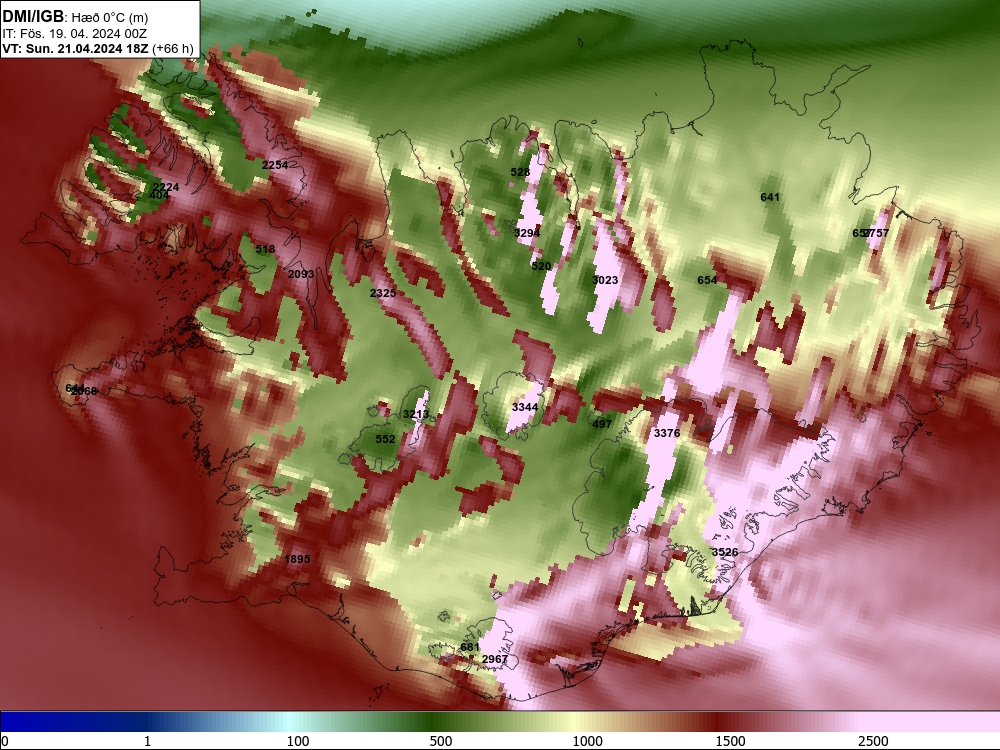Click the init time line 'IT: Fös. 19. 04. 2024 00Z'
The image size is (1000, 750).
[x=75, y=34]
